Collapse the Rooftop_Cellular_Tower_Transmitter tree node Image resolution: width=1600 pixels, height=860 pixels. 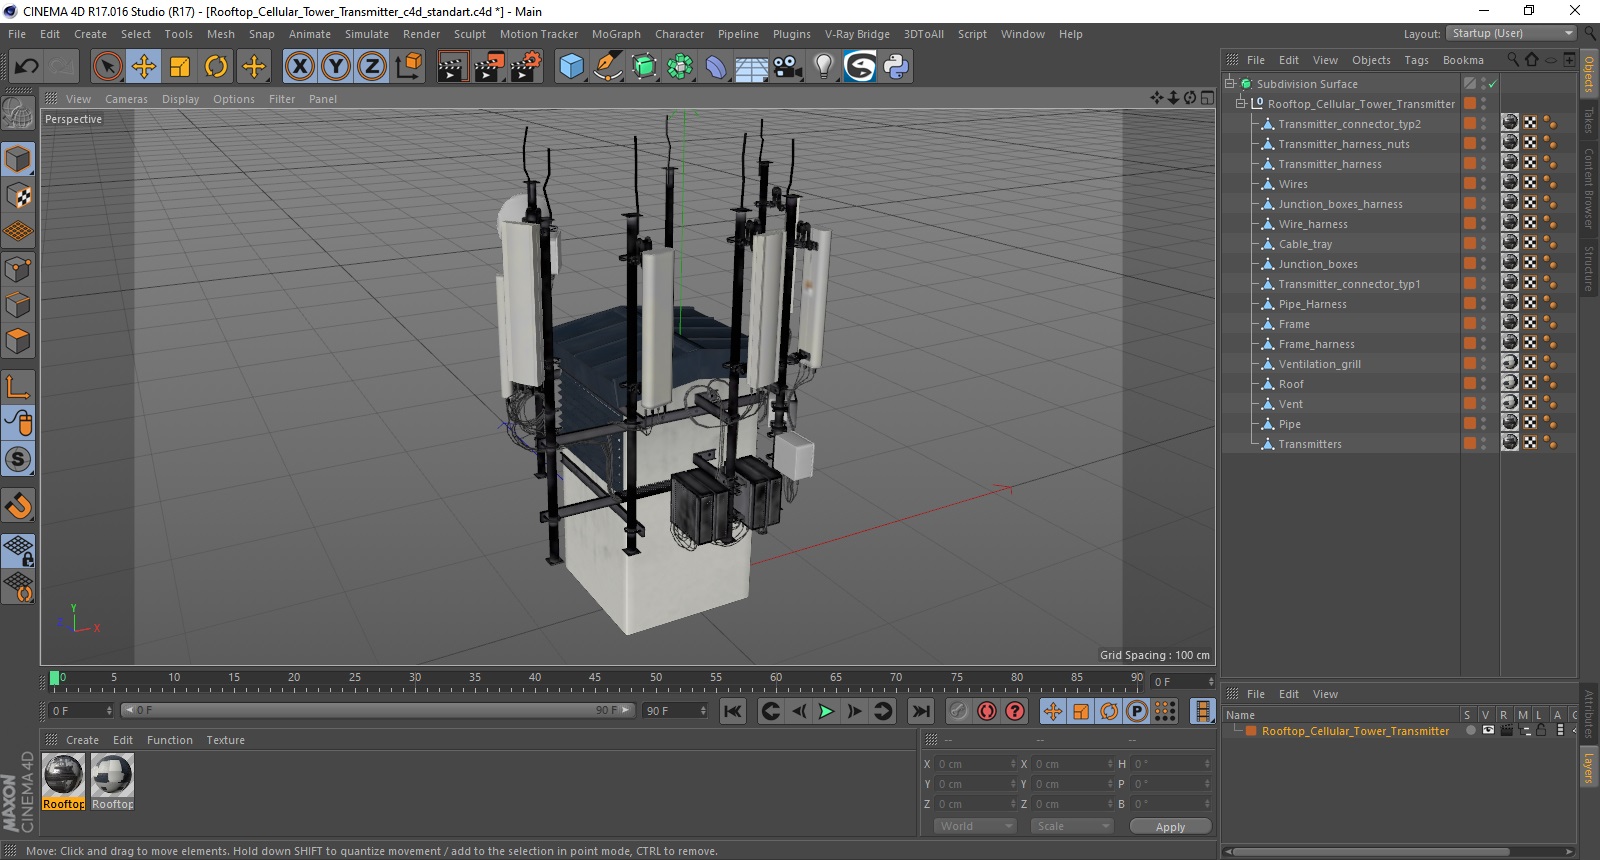pos(1240,103)
